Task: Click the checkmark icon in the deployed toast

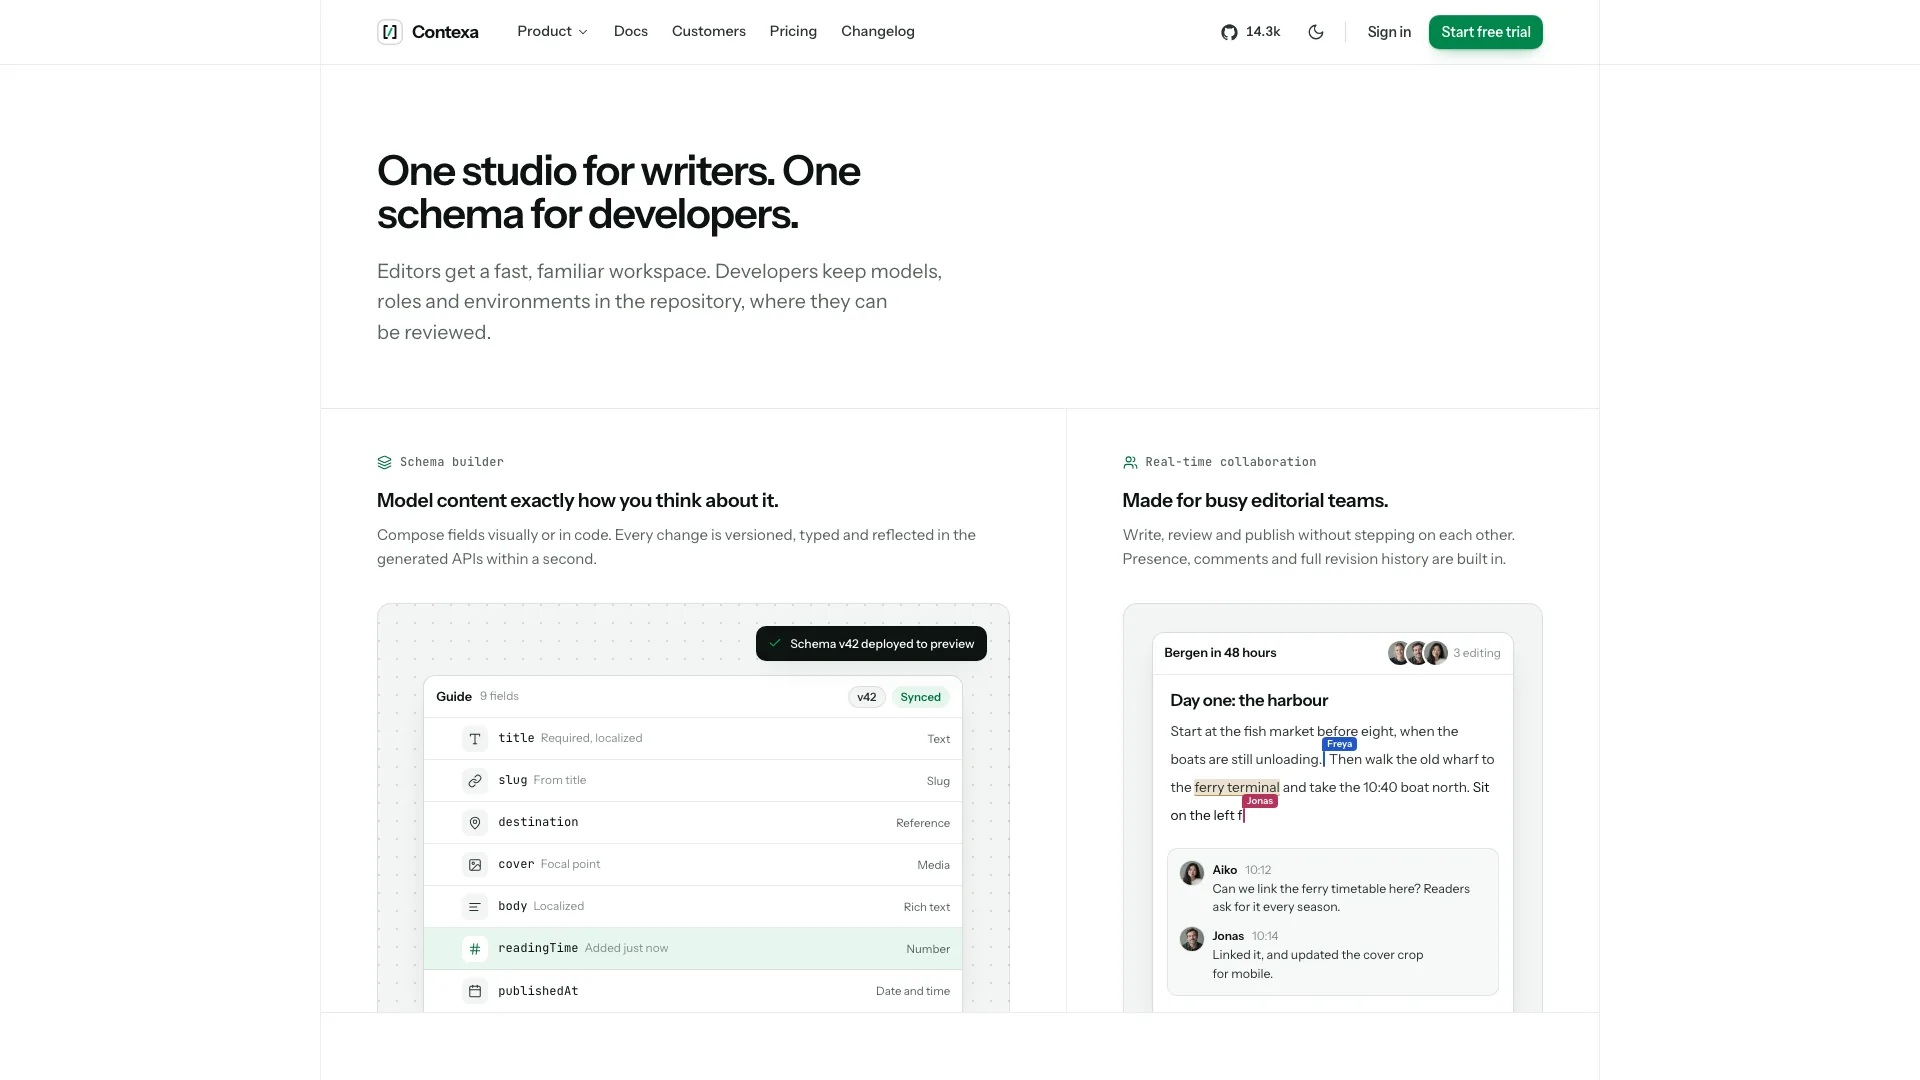Action: 775,643
